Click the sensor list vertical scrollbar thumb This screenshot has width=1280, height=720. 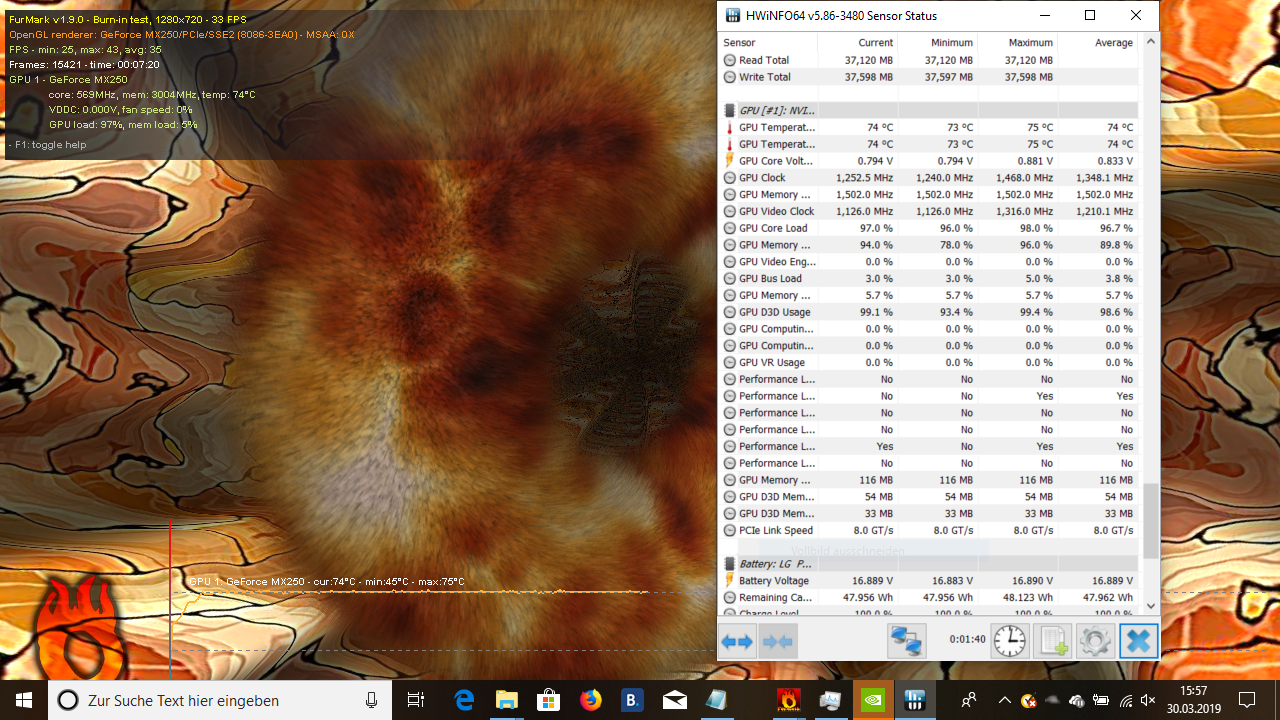(1150, 521)
